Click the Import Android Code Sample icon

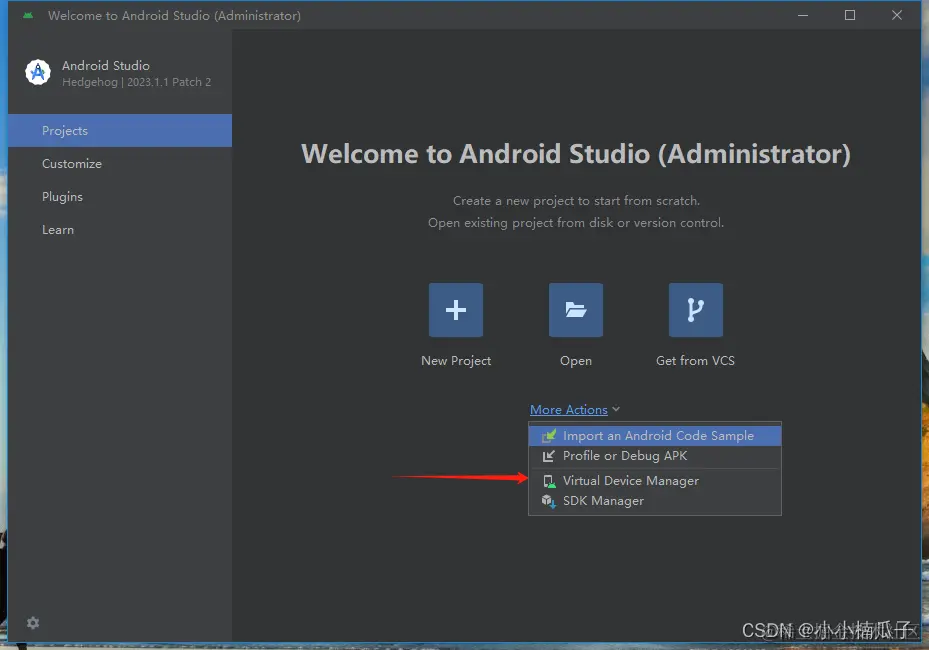[549, 436]
